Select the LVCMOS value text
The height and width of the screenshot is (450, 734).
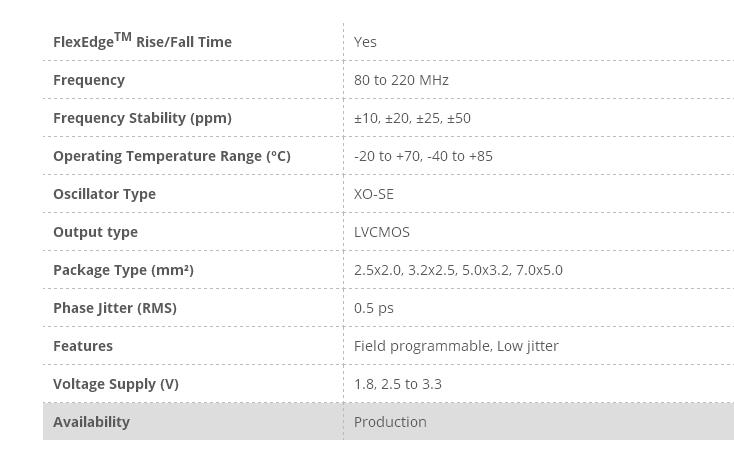click(x=382, y=232)
